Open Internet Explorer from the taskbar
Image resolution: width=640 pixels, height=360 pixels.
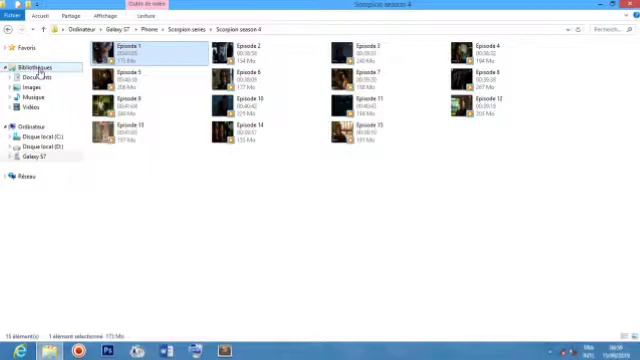(x=20, y=351)
